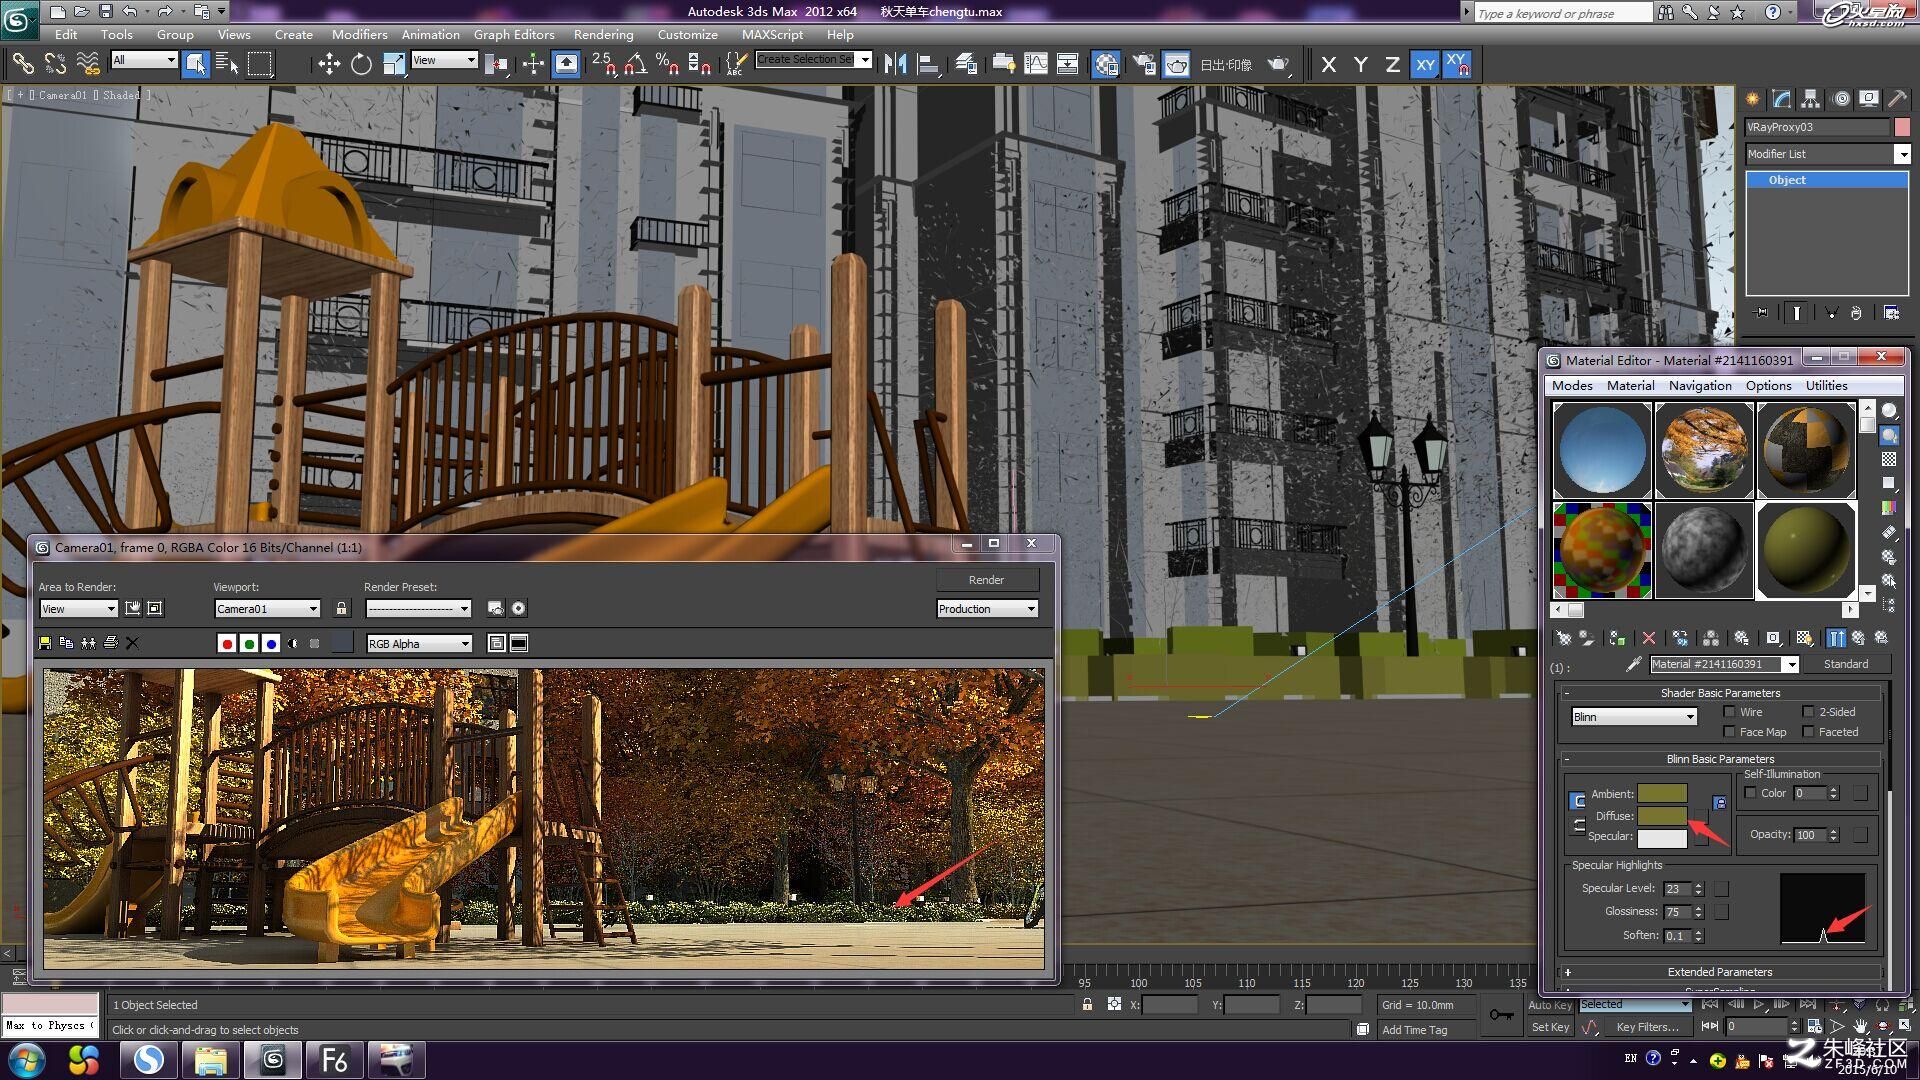Open the Modify command panel tab

click(x=1781, y=99)
